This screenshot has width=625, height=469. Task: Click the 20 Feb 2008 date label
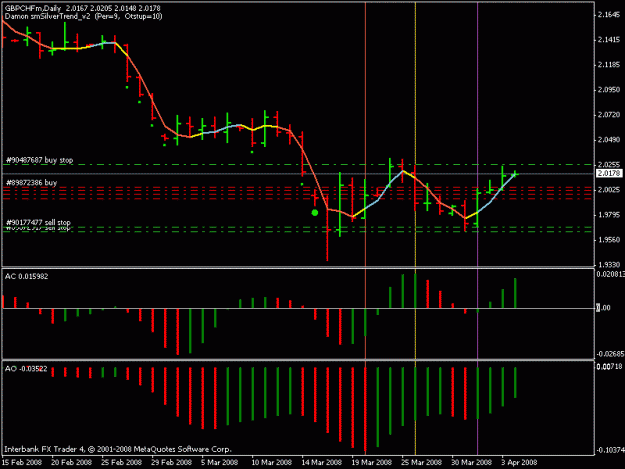click(x=72, y=462)
